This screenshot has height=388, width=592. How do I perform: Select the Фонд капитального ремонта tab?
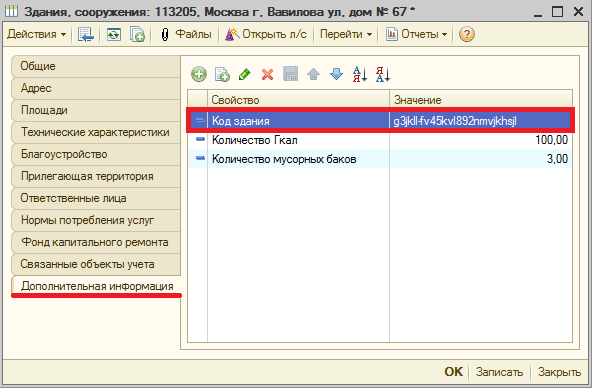(96, 242)
